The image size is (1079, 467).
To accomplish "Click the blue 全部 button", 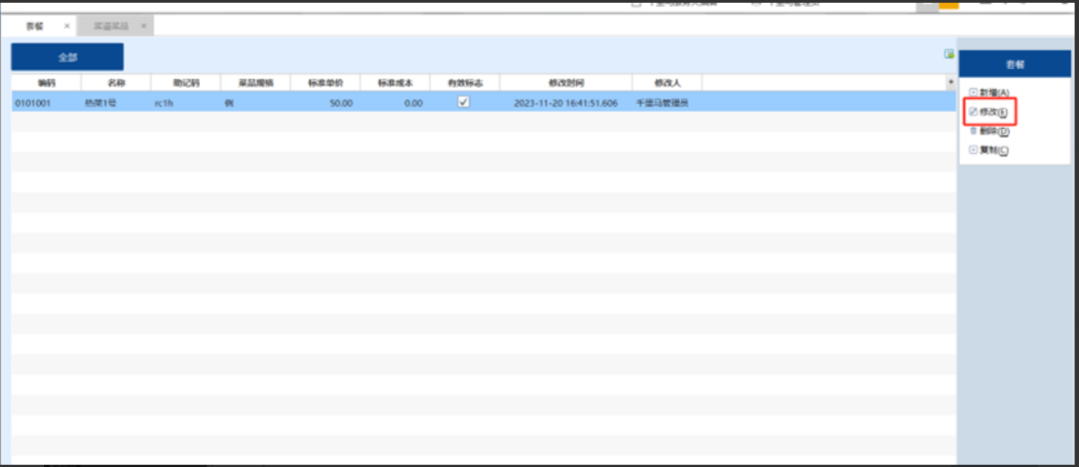I will click(67, 57).
